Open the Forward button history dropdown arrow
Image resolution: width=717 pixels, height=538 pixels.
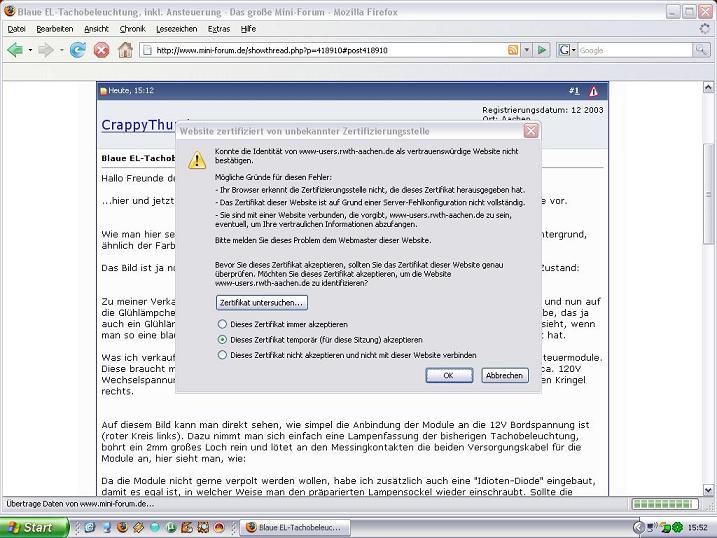[x=60, y=49]
